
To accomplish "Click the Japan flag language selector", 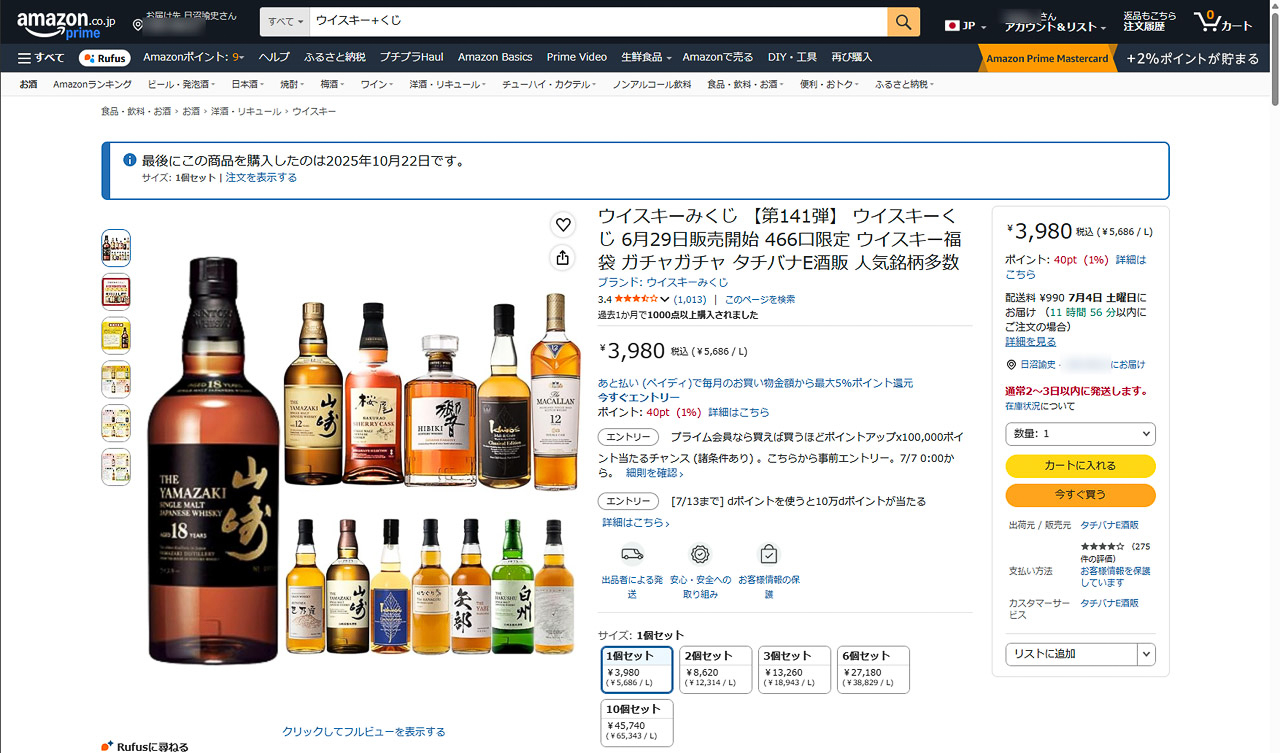I will click(964, 25).
